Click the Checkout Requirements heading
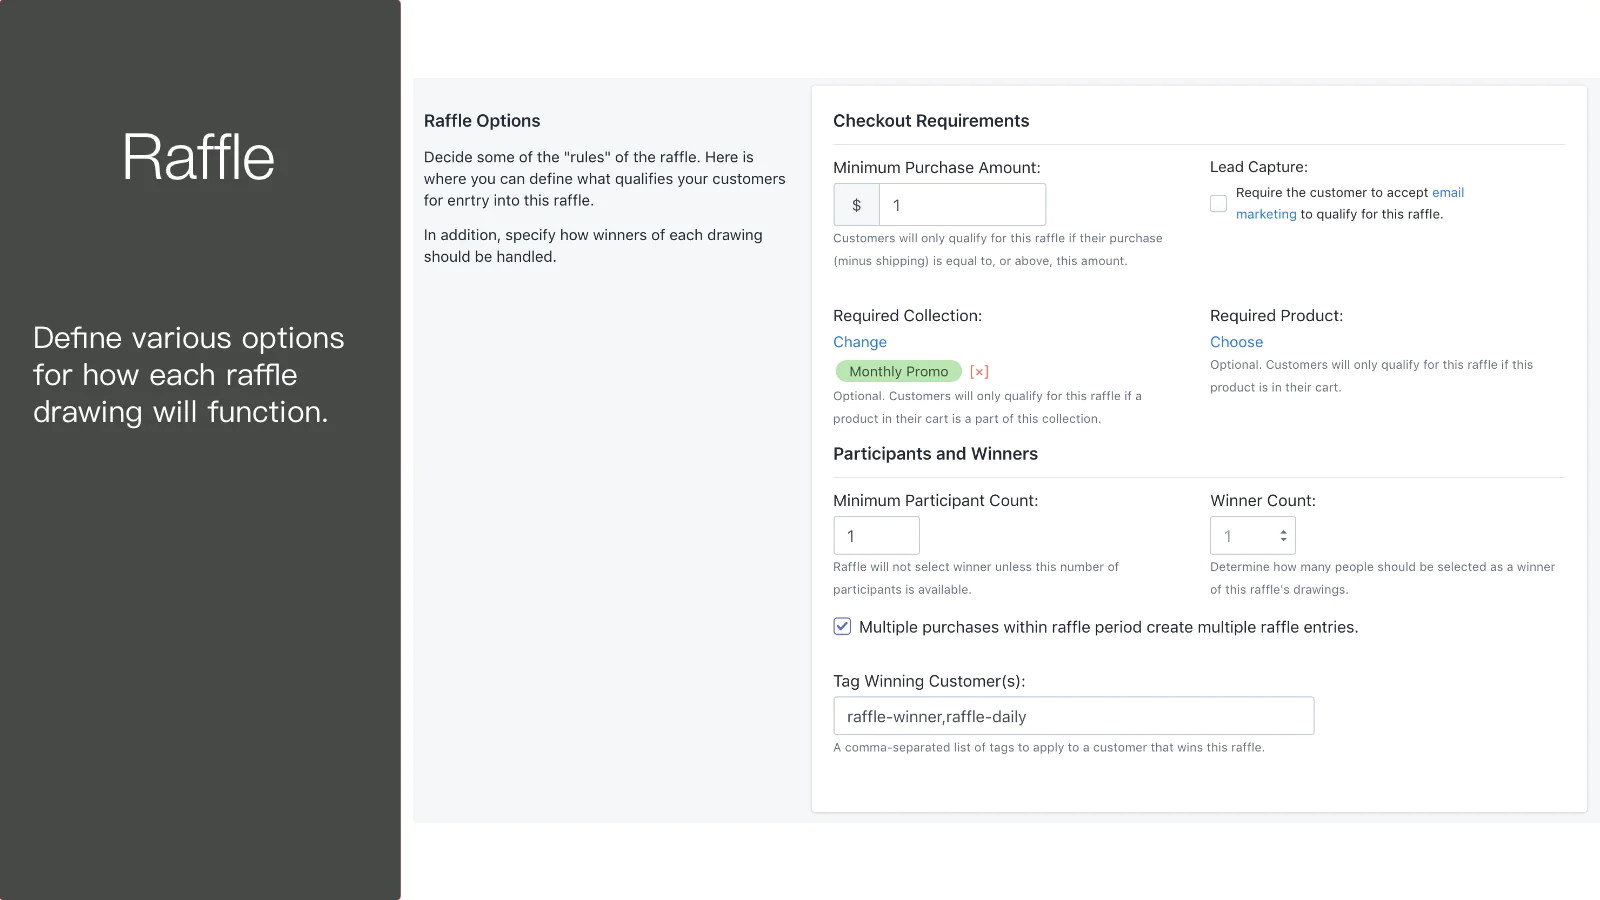Screen dimensions: 1600x900 [x=931, y=121]
